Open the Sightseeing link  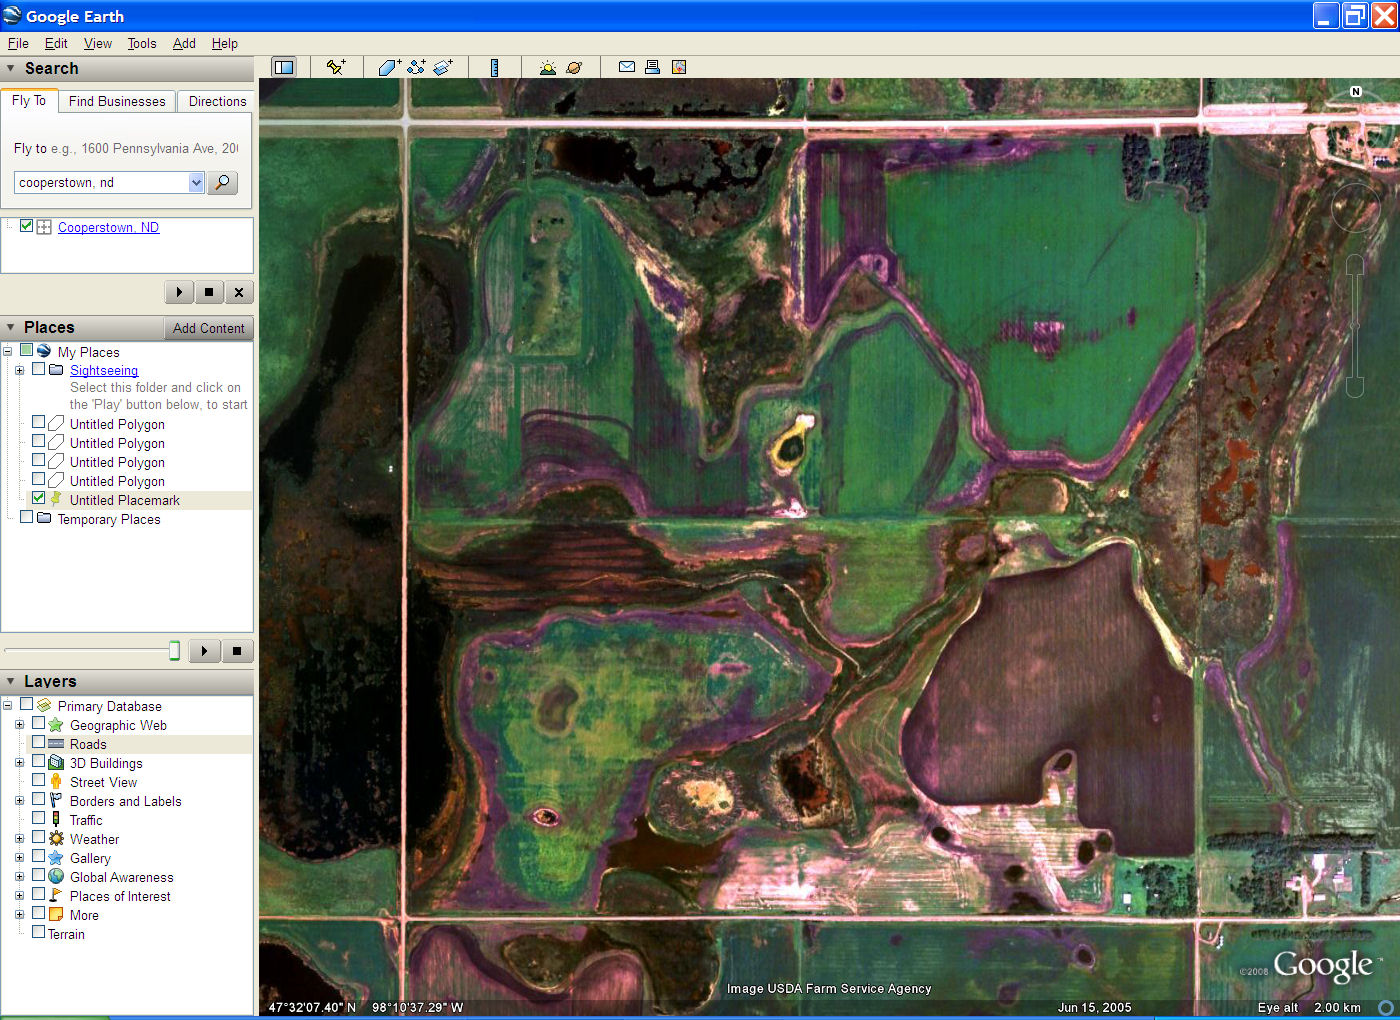[104, 370]
